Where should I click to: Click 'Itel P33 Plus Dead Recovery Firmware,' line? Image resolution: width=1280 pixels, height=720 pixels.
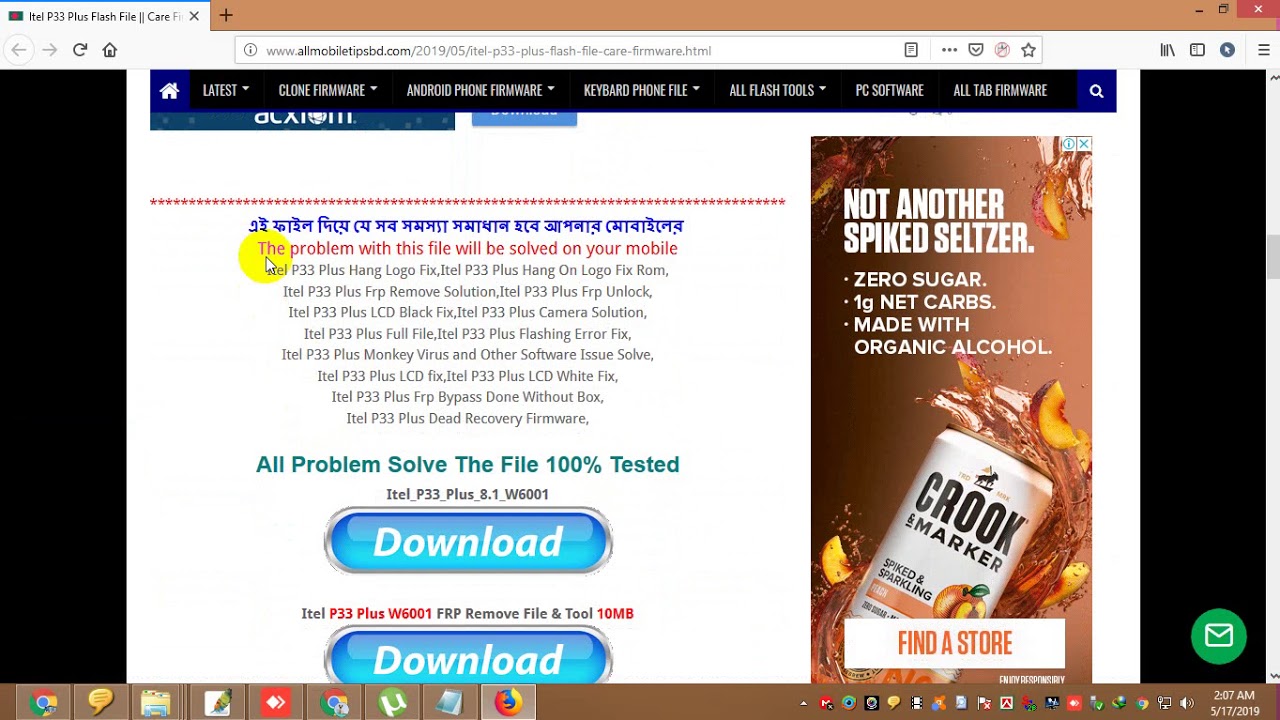point(467,418)
